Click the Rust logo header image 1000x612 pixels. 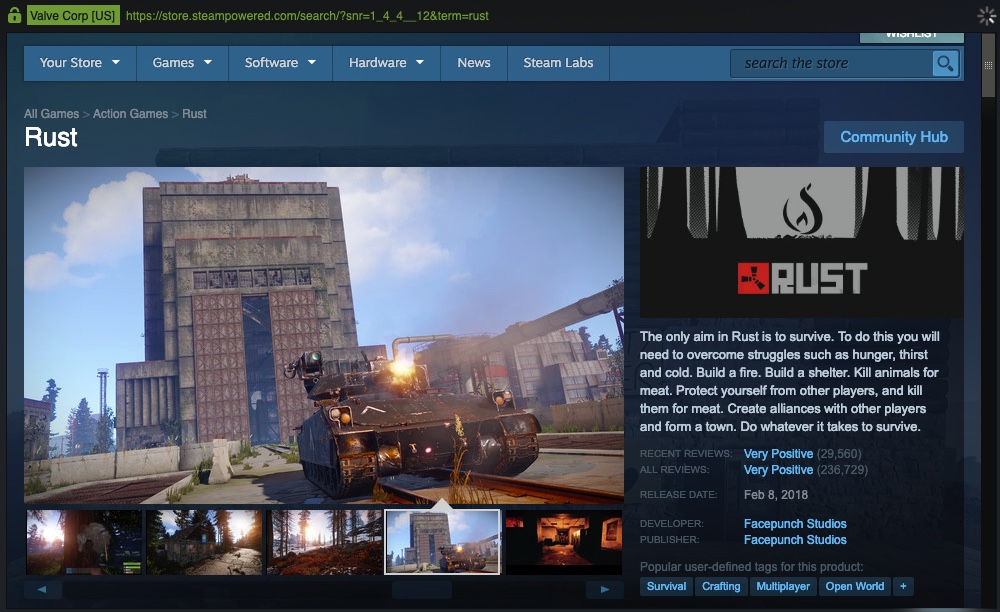[x=801, y=242]
